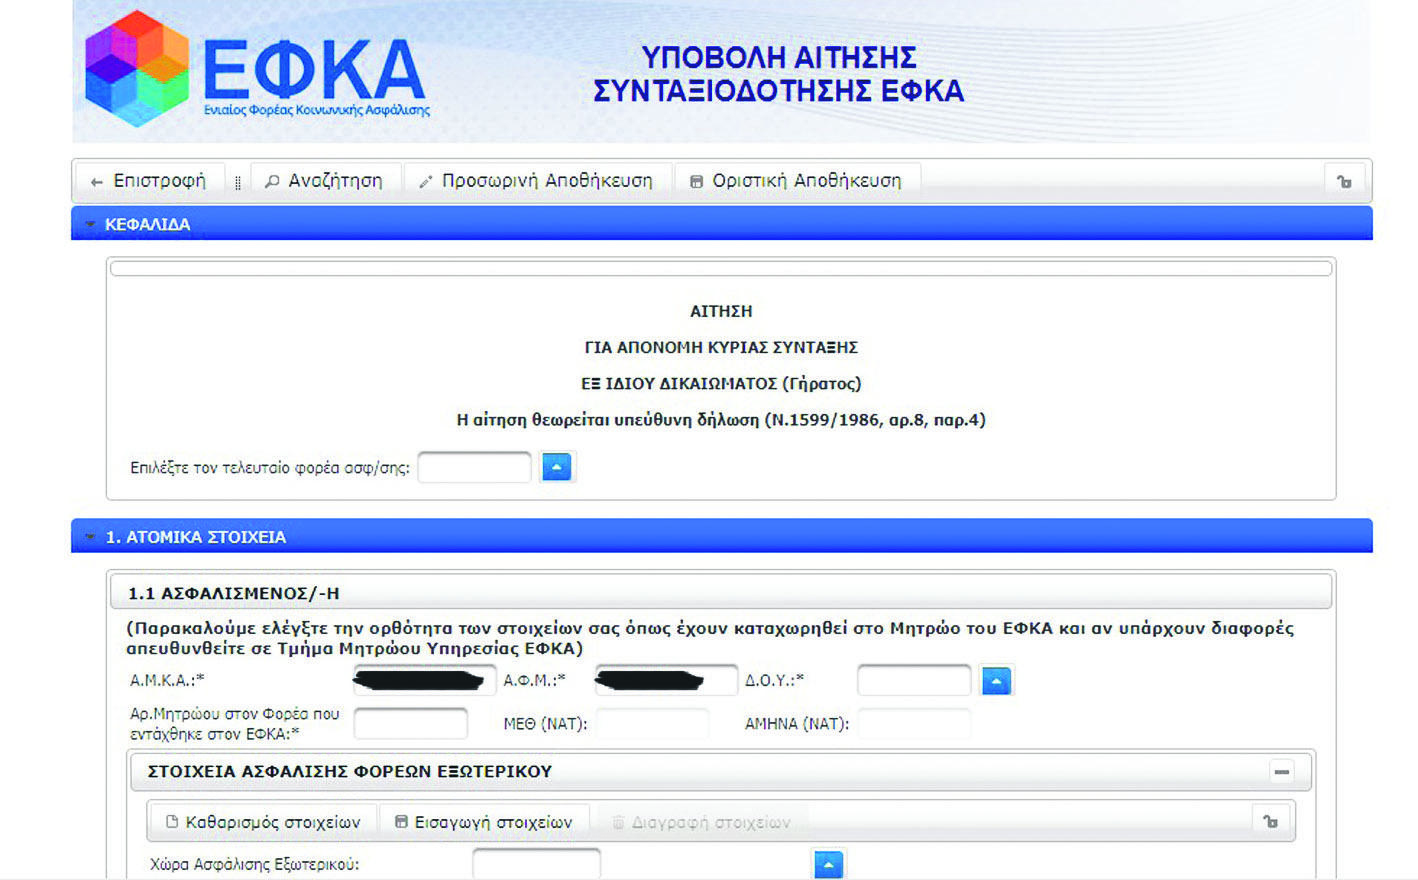Click Οριστική Αποθήκευση for final save
The width and height of the screenshot is (1418, 880).
point(797,181)
